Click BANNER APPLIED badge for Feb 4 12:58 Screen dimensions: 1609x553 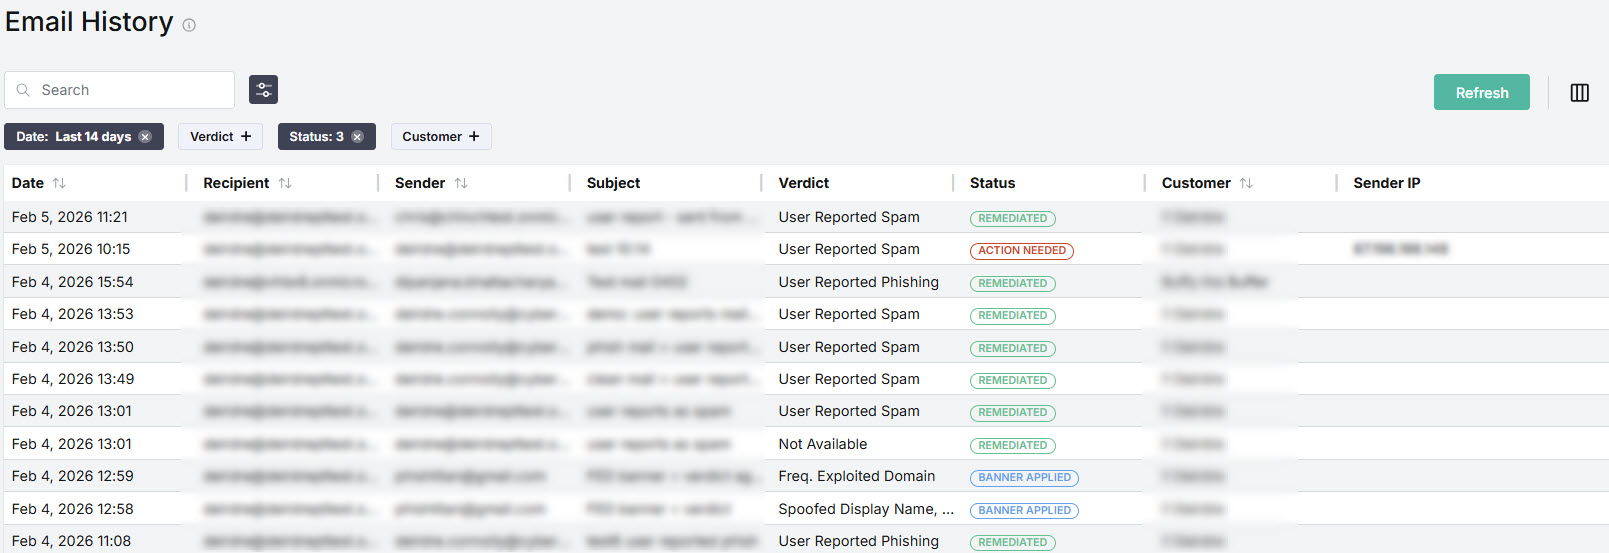click(1024, 510)
